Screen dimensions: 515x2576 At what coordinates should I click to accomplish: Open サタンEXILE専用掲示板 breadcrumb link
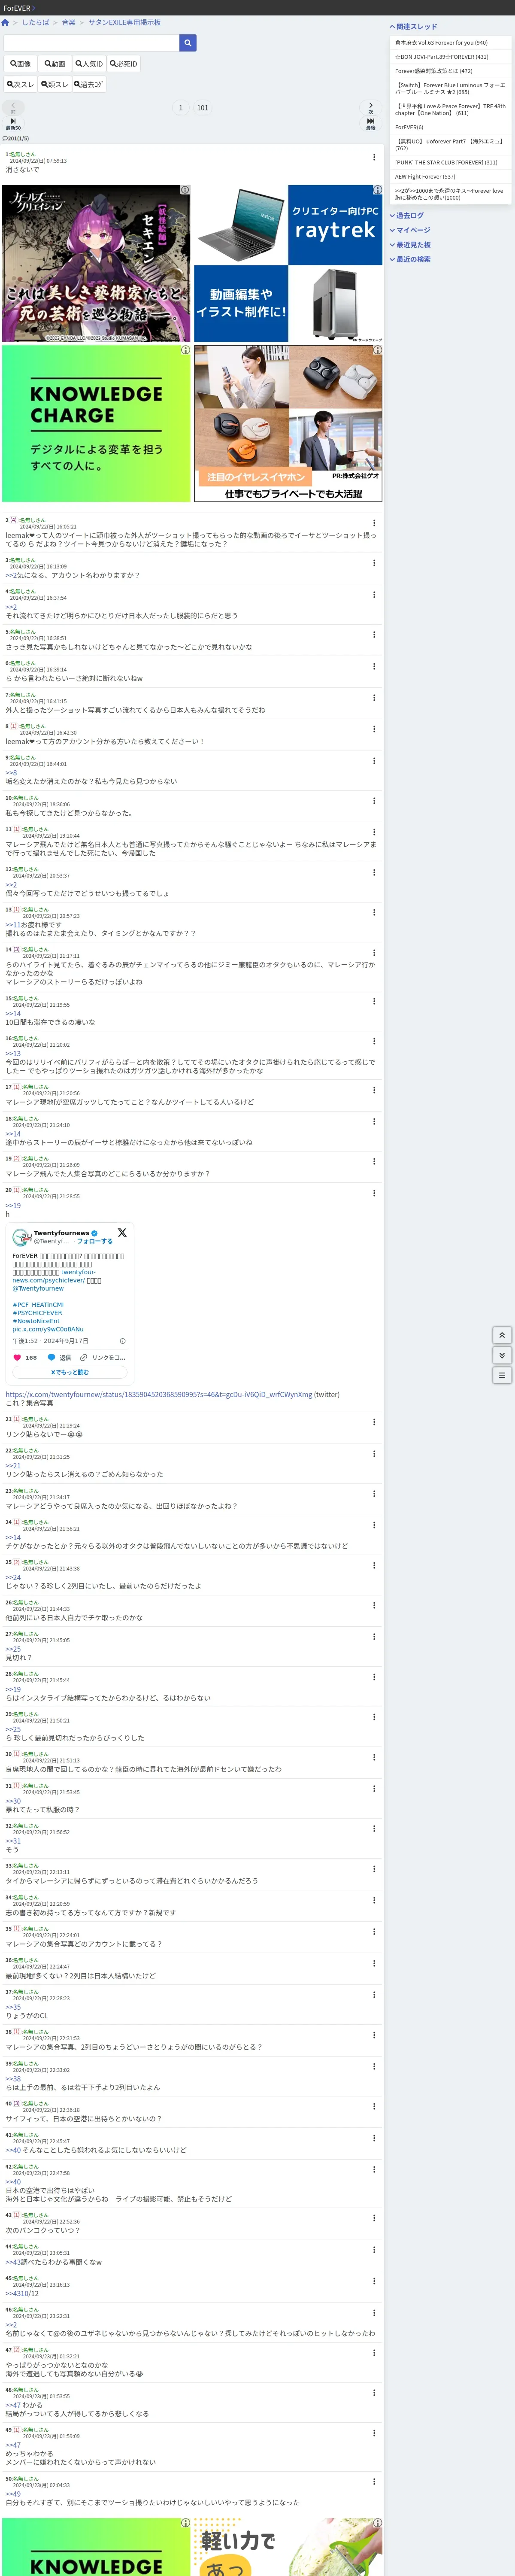click(124, 22)
